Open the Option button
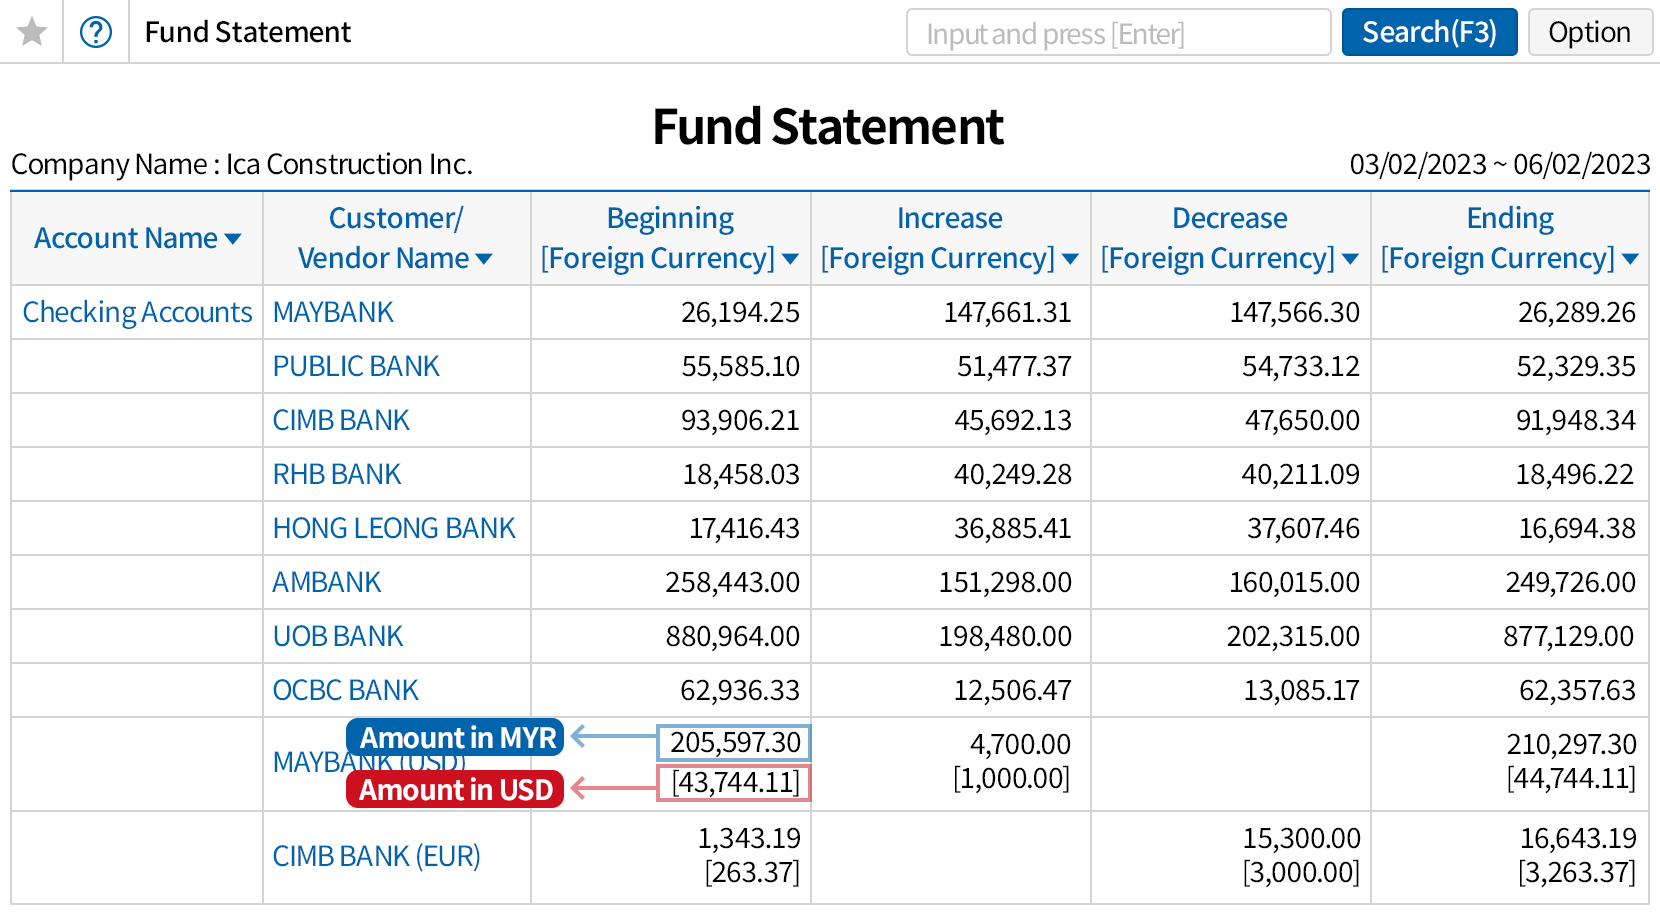The width and height of the screenshot is (1660, 914). click(1589, 33)
